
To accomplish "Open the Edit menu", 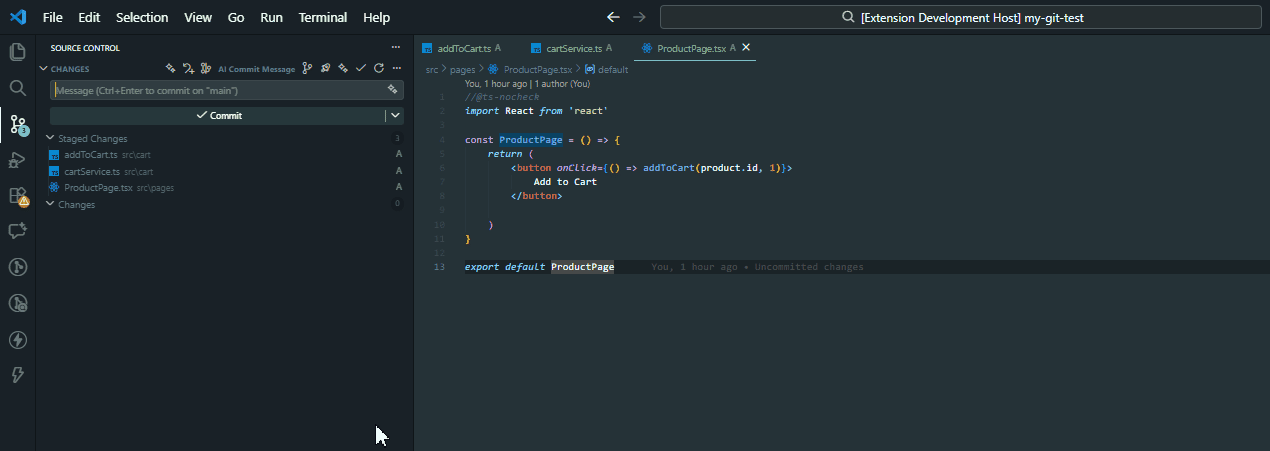I will click(x=89, y=17).
